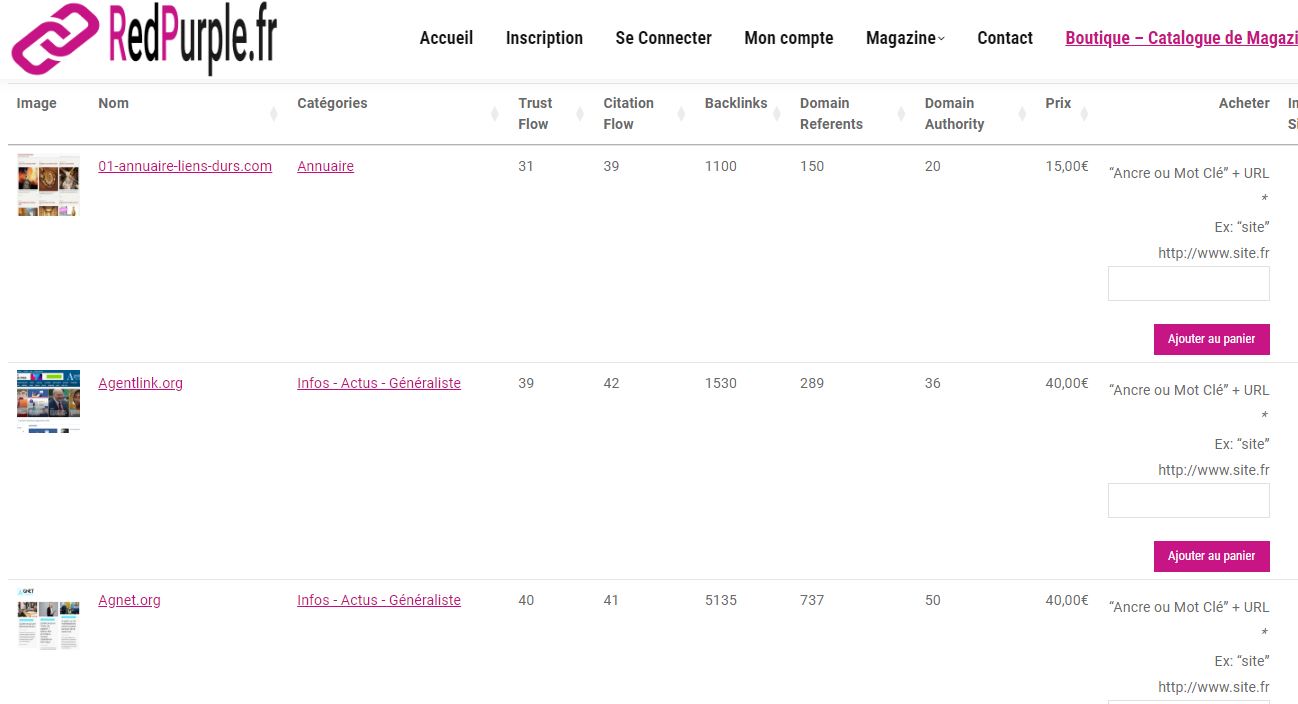Open Se Connecter page
This screenshot has height=704, width=1298.
(x=663, y=38)
